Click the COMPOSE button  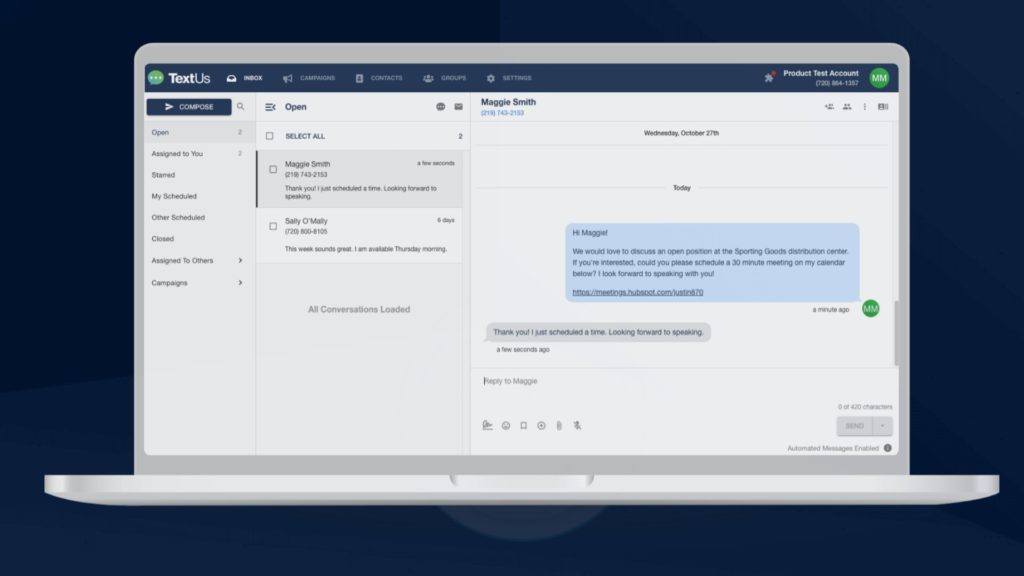click(x=189, y=106)
